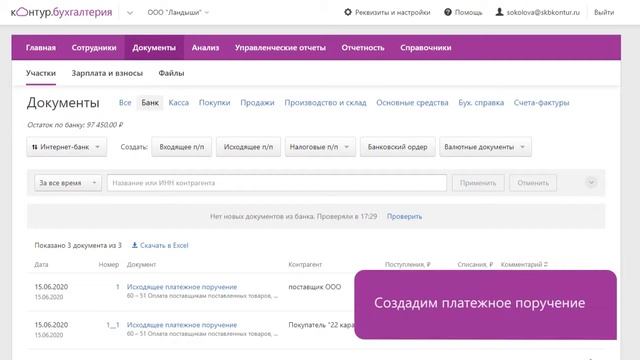Click the user profile icon
The image size is (640, 360).
click(499, 12)
